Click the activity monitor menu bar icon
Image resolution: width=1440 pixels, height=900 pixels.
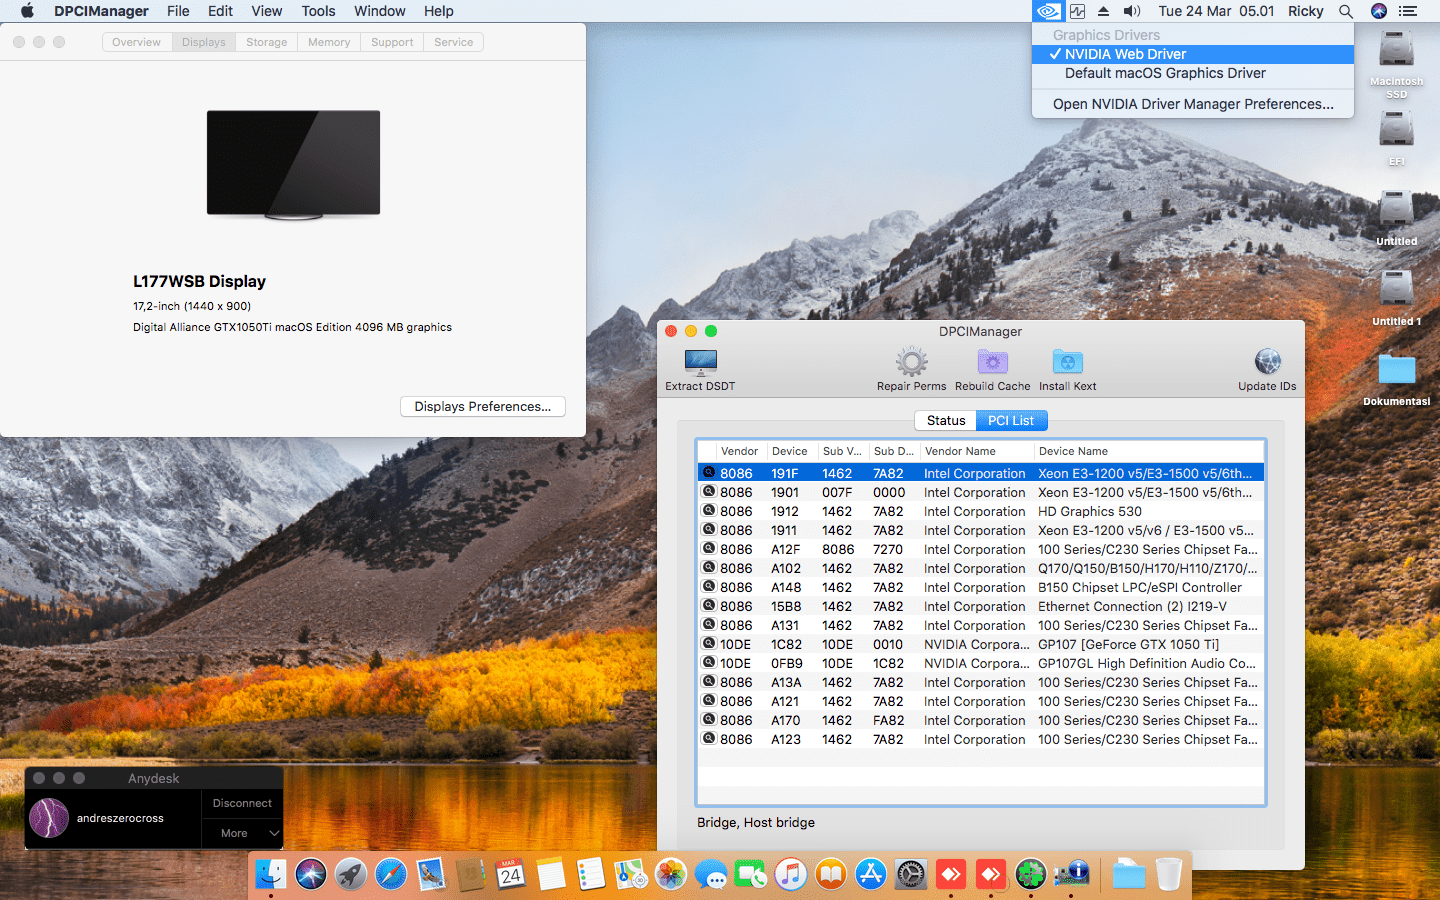(1077, 11)
